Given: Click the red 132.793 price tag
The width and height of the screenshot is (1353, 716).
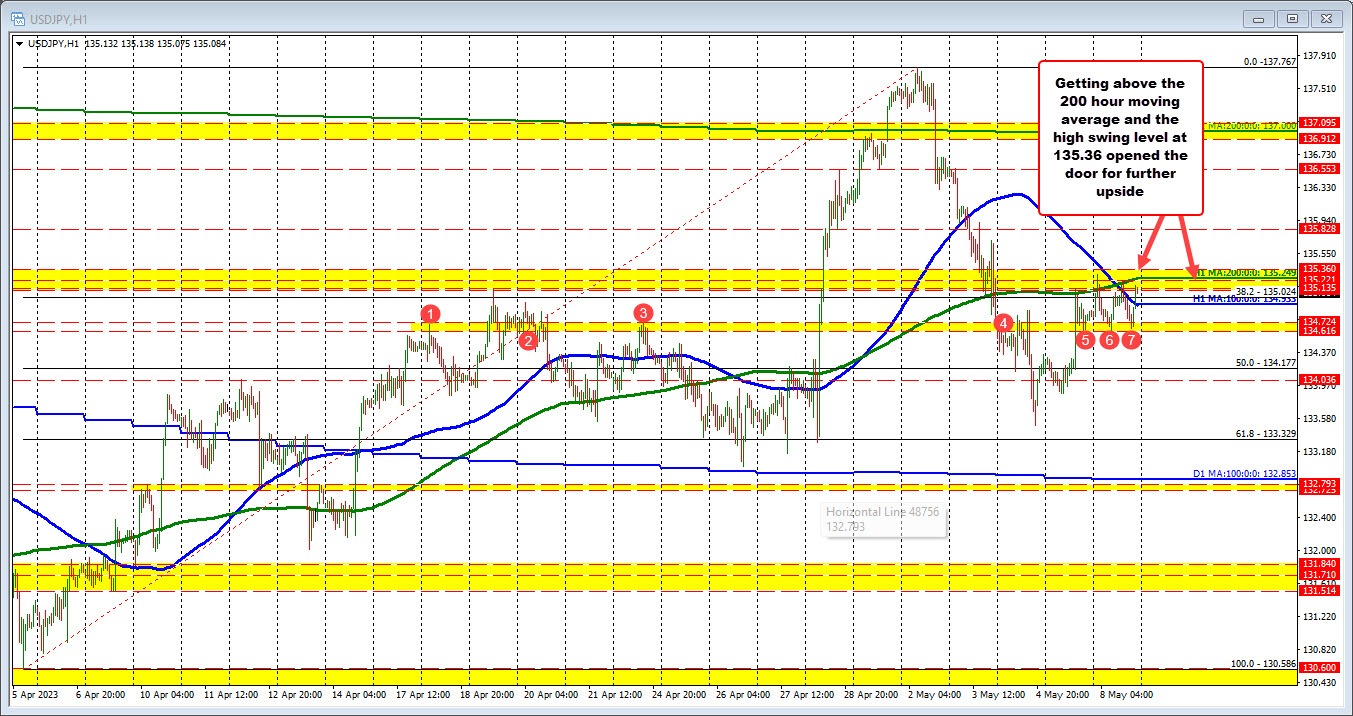Looking at the screenshot, I should point(1321,483).
